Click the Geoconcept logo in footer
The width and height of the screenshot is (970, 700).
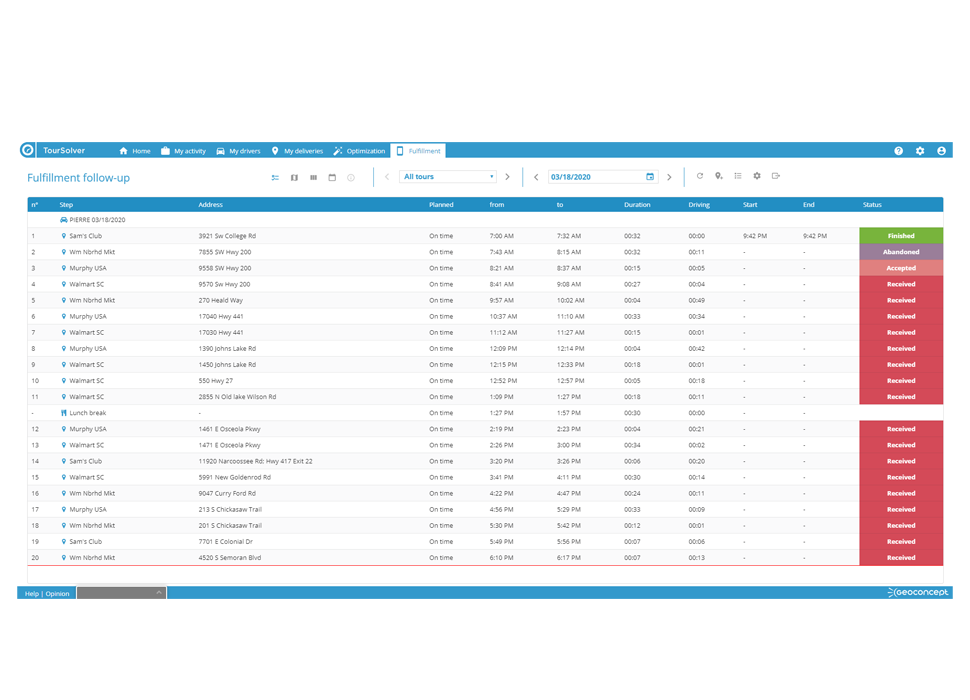point(917,592)
